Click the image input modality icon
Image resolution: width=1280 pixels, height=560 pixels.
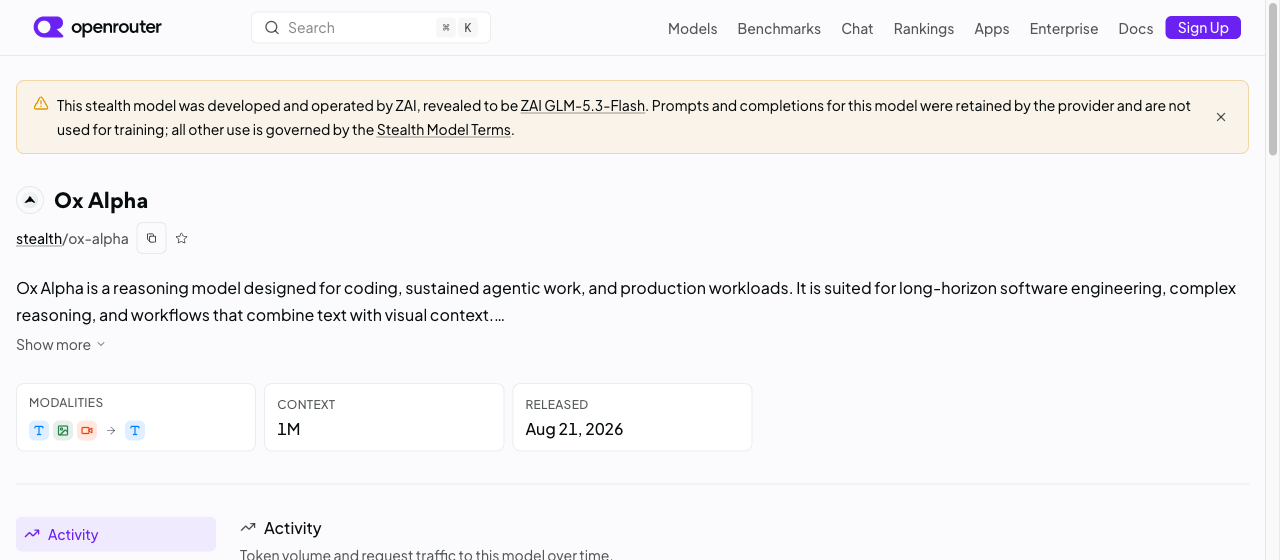click(x=63, y=430)
